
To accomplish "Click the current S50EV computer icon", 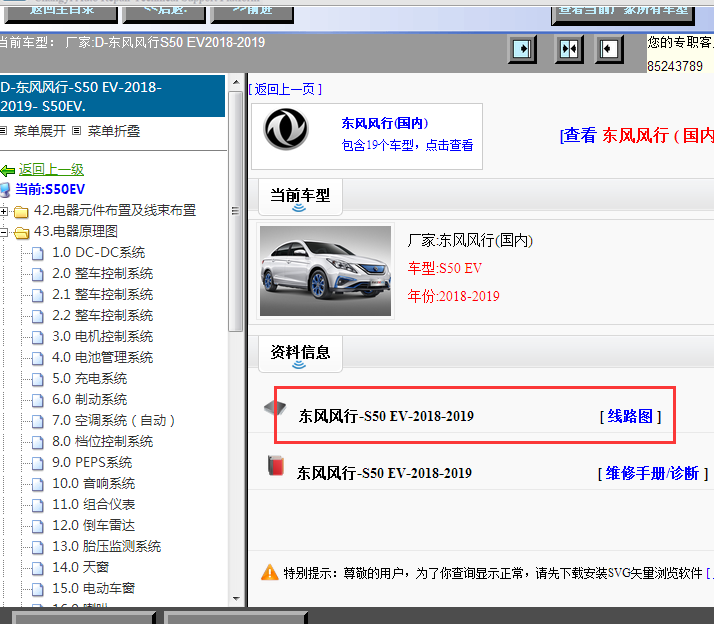I will pyautogui.click(x=5, y=189).
